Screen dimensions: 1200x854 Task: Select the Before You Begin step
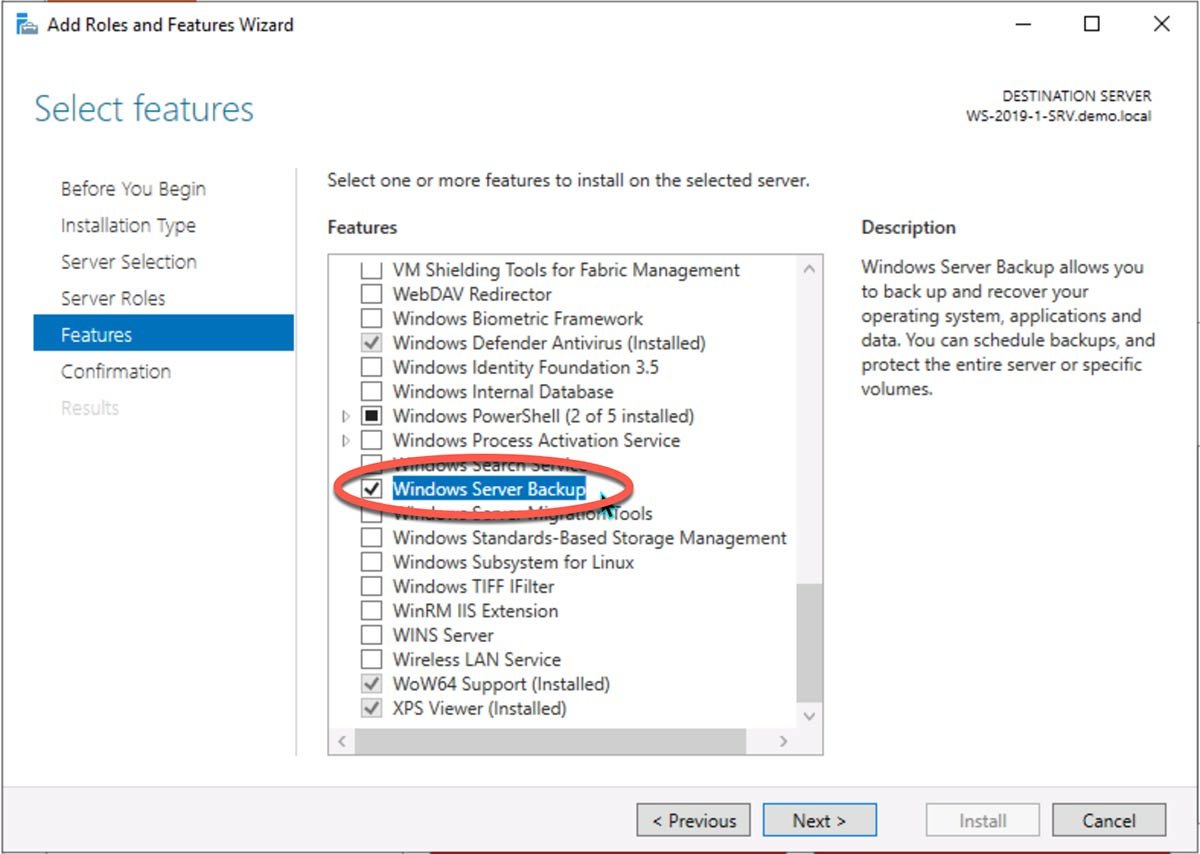click(131, 188)
